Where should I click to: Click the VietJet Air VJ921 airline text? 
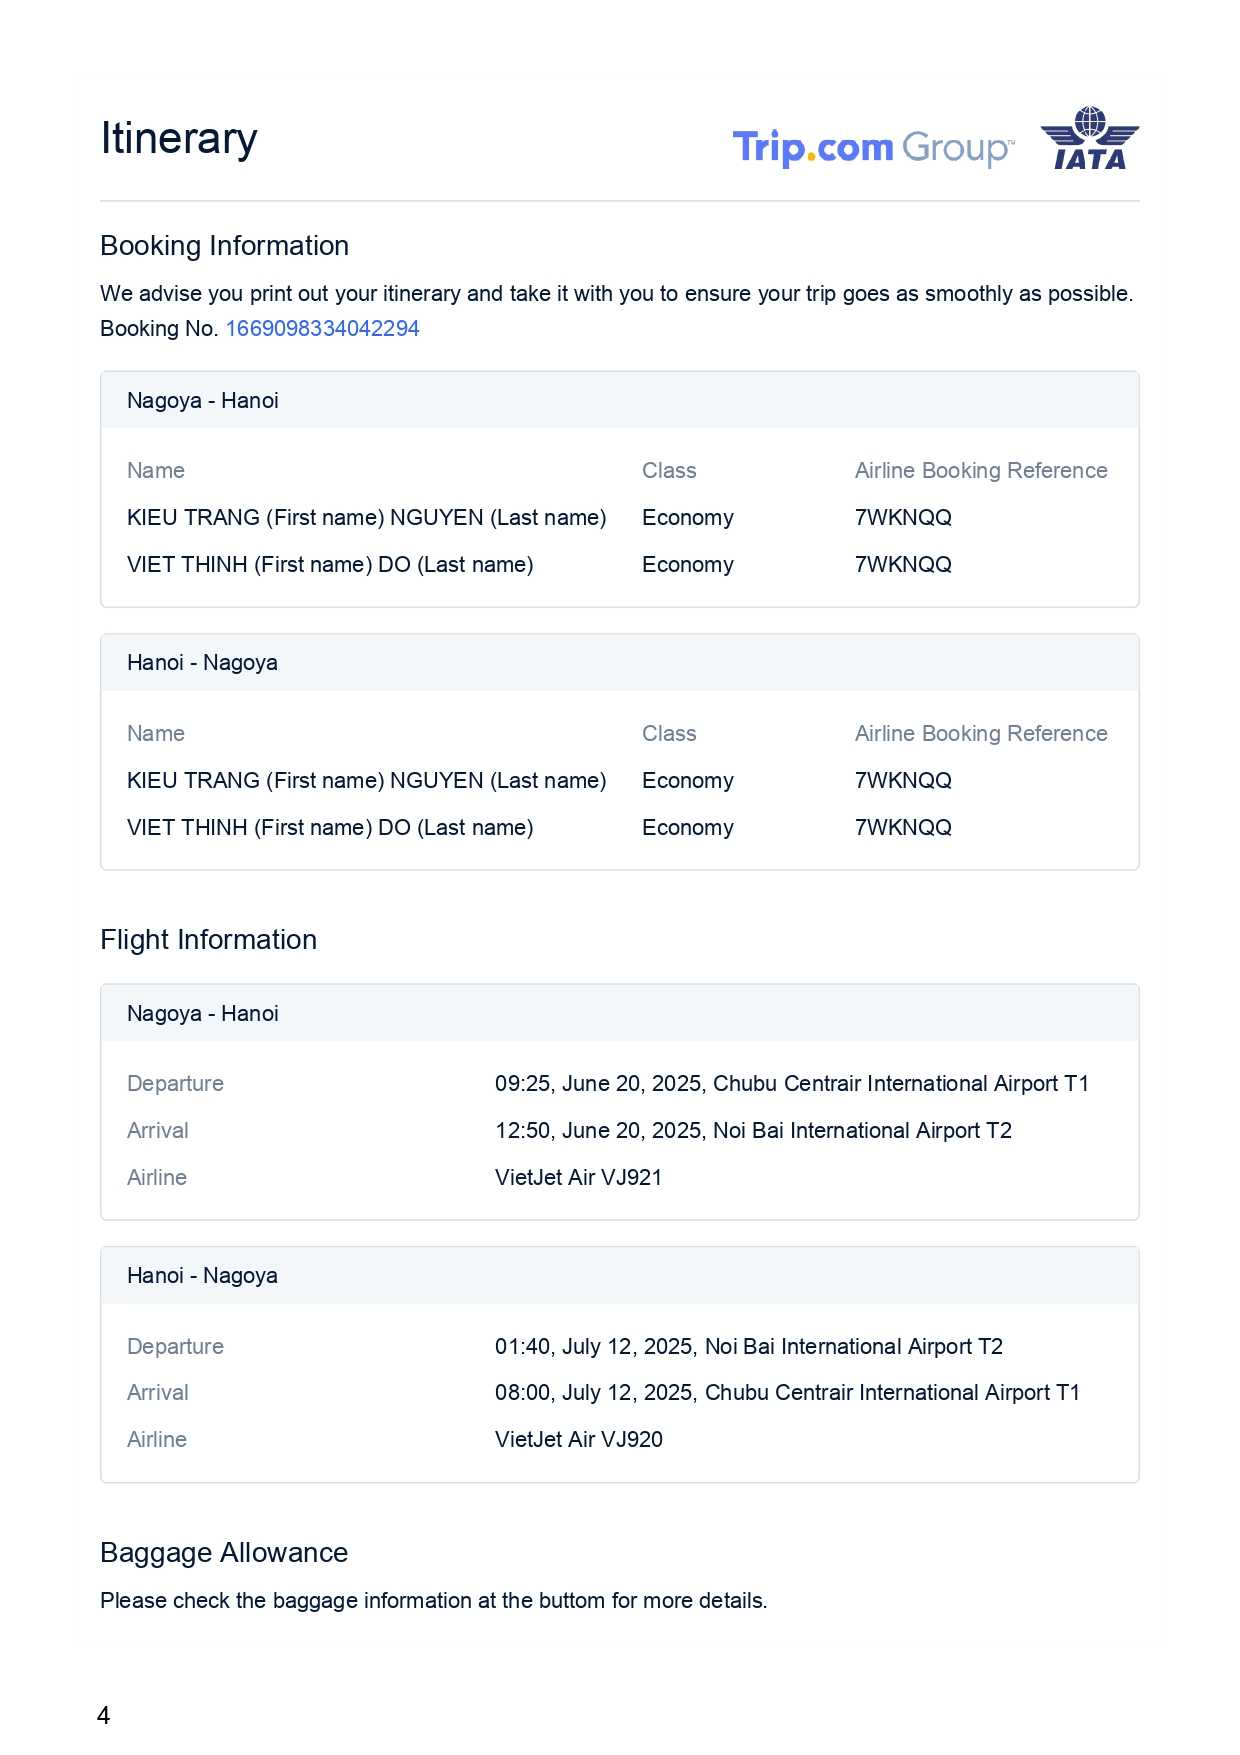[578, 1178]
